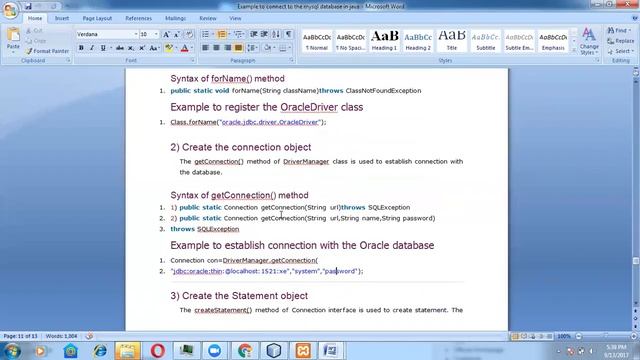This screenshot has width=640, height=360.
Task: Apply the Subtitle style
Action: (486, 41)
